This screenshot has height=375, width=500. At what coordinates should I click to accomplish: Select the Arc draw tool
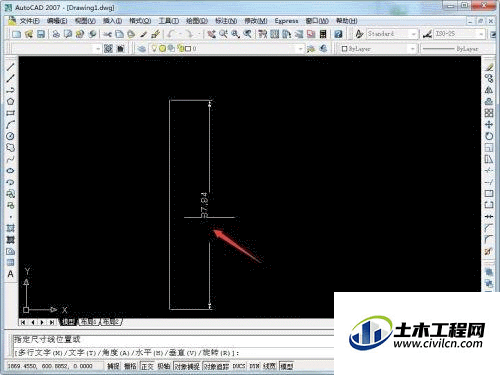(x=10, y=125)
